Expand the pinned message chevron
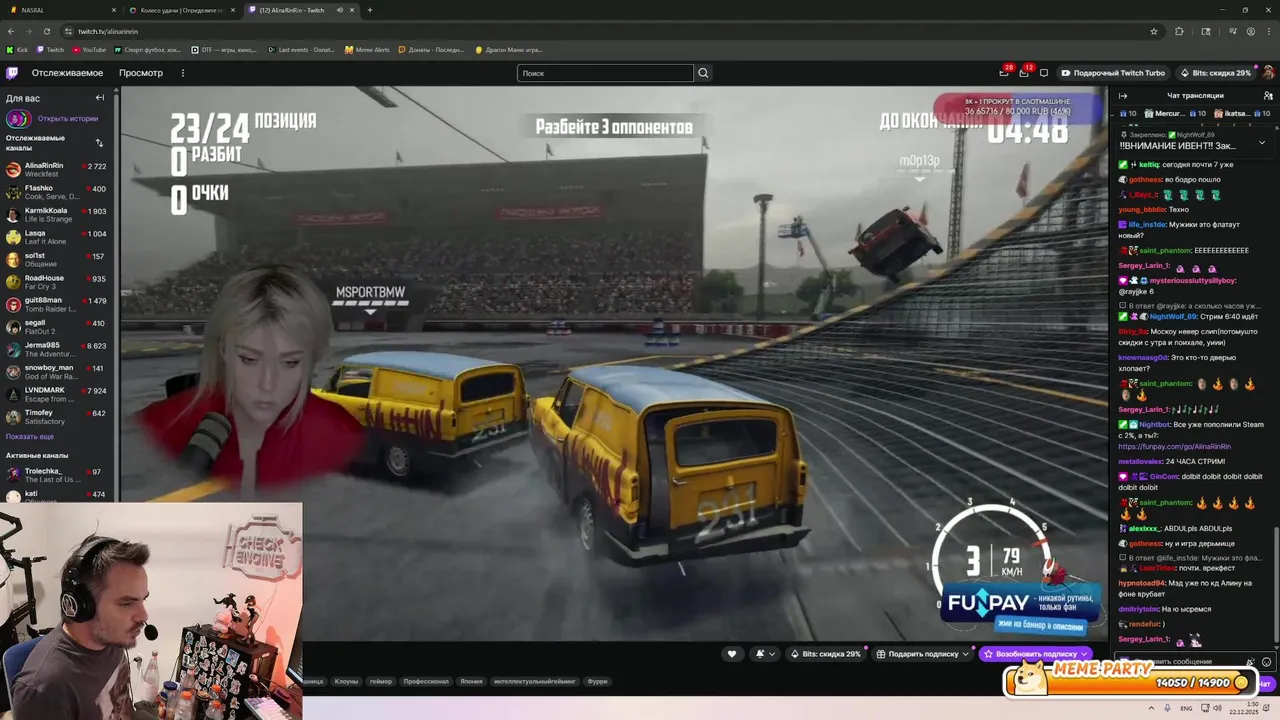The width and height of the screenshot is (1280, 720). (x=1261, y=142)
